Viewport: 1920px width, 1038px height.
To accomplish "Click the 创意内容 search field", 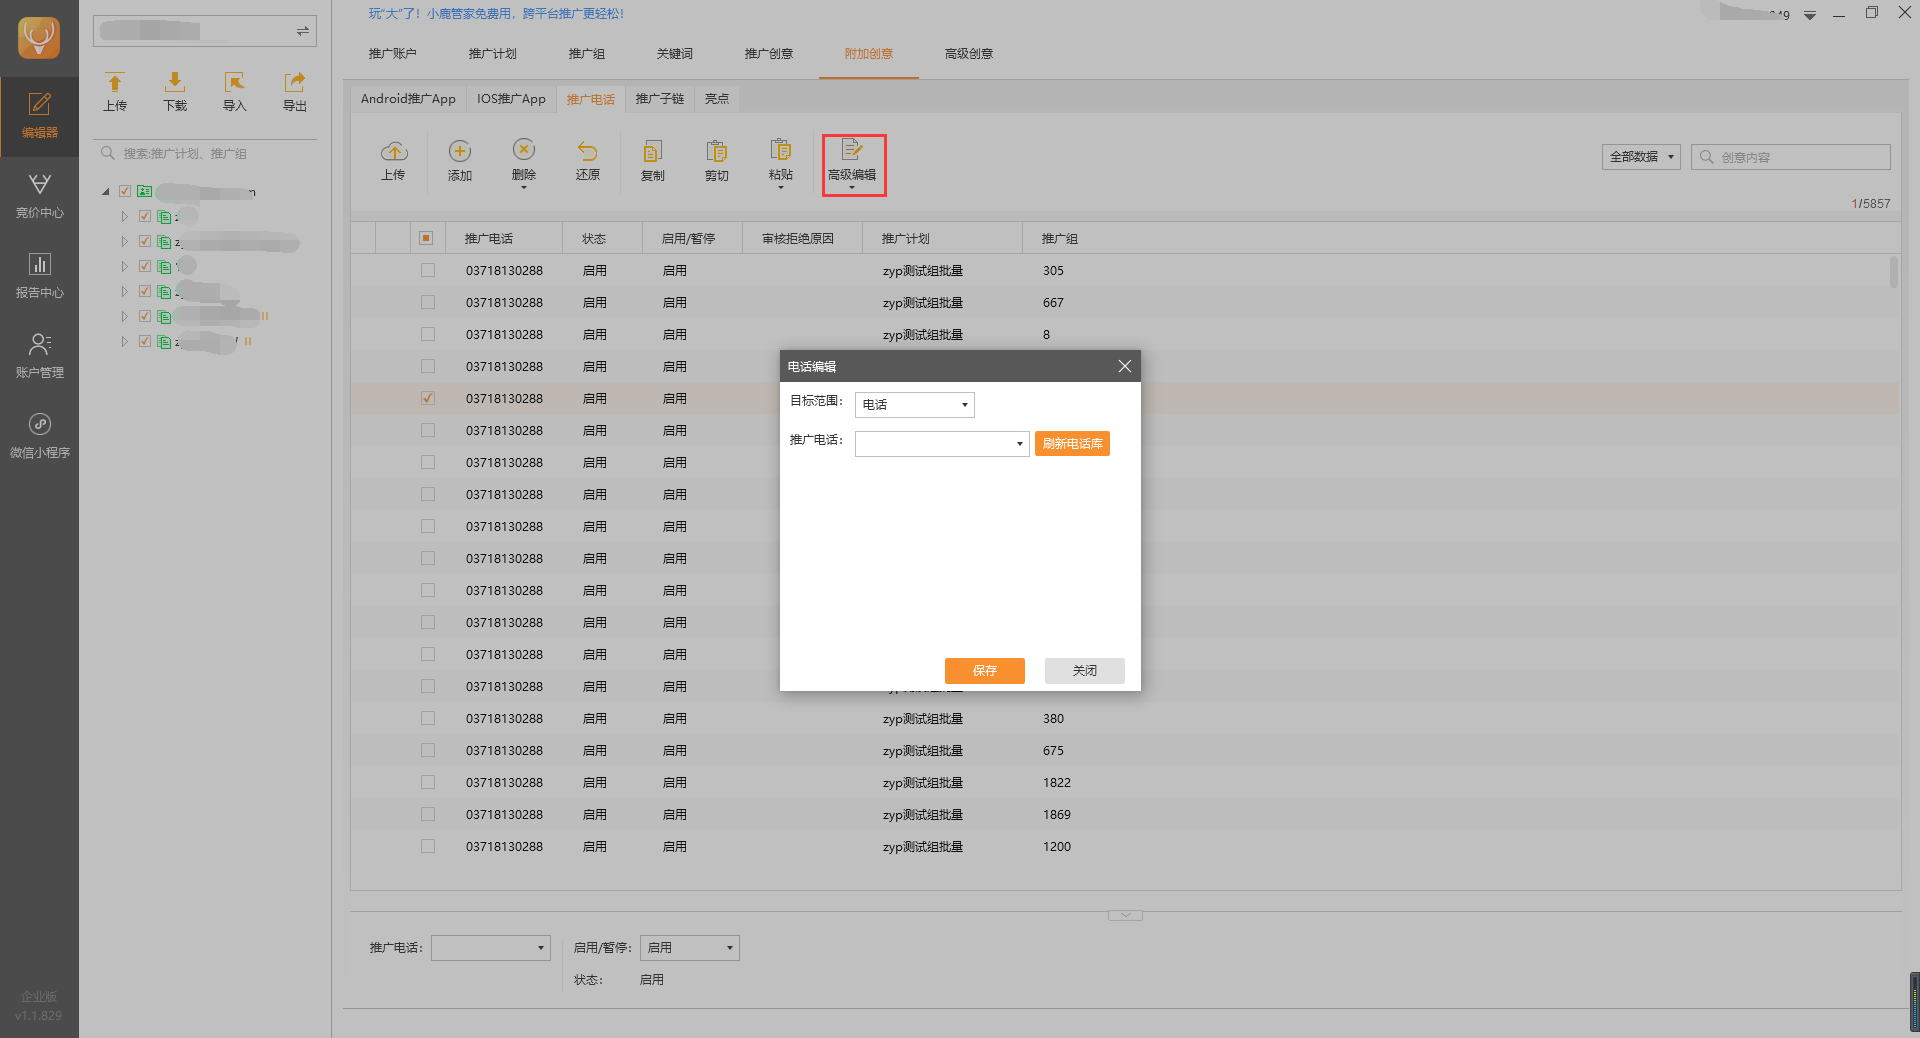I will pos(1791,157).
